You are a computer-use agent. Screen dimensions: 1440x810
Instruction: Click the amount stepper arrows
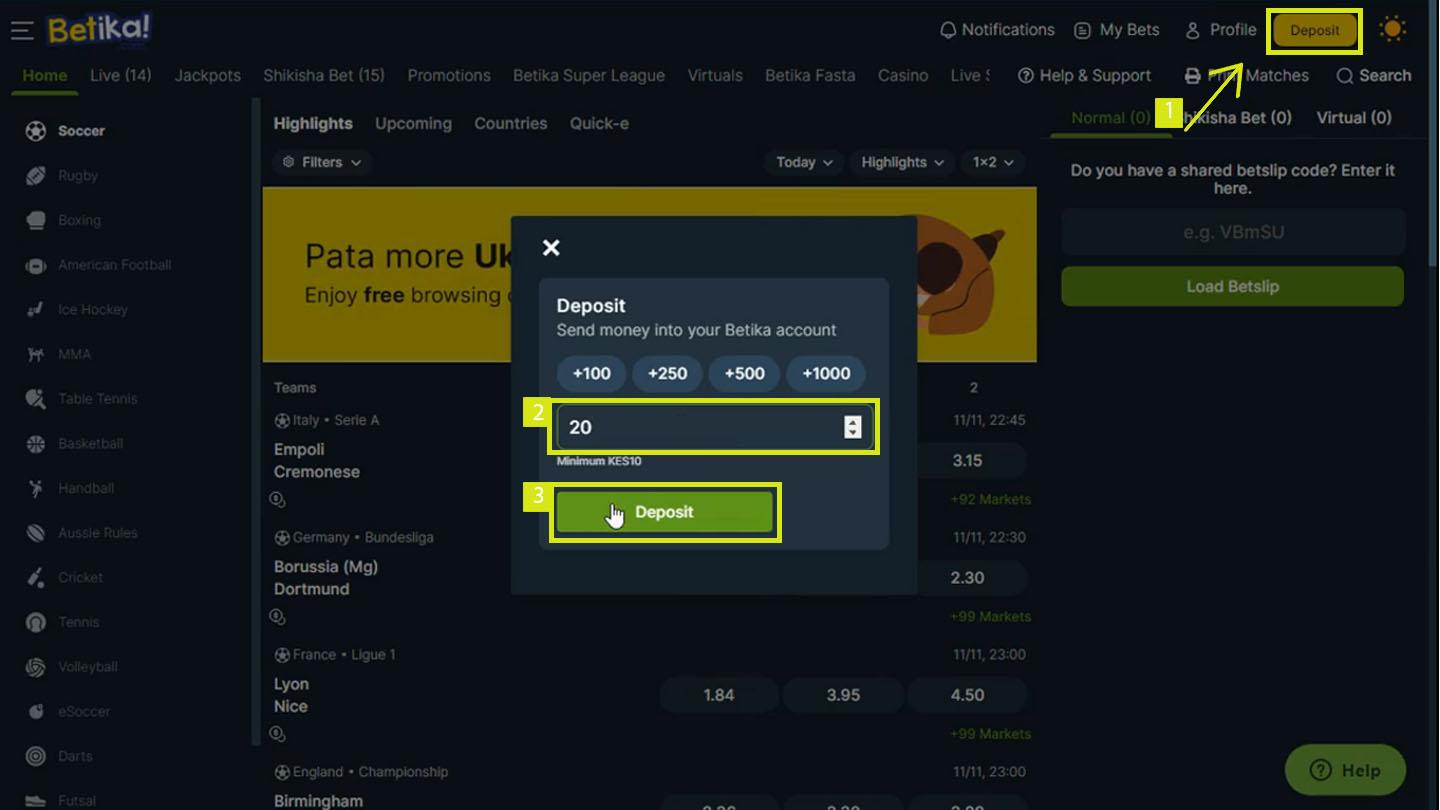coord(852,427)
